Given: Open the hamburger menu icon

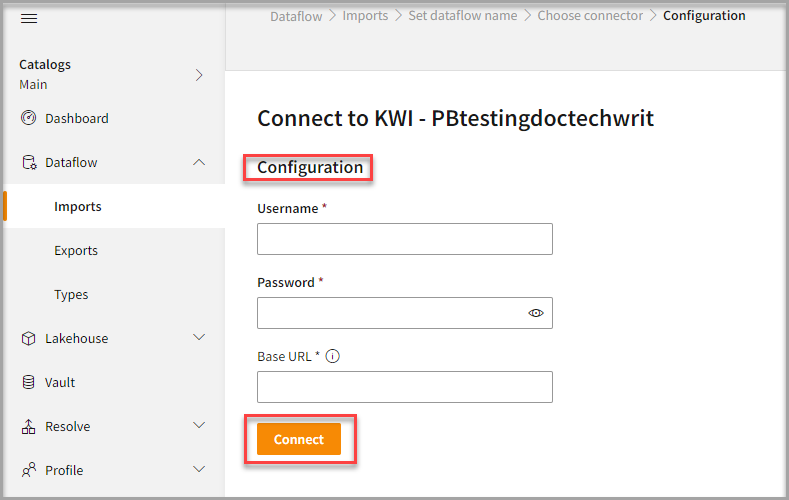Looking at the screenshot, I should tap(29, 19).
